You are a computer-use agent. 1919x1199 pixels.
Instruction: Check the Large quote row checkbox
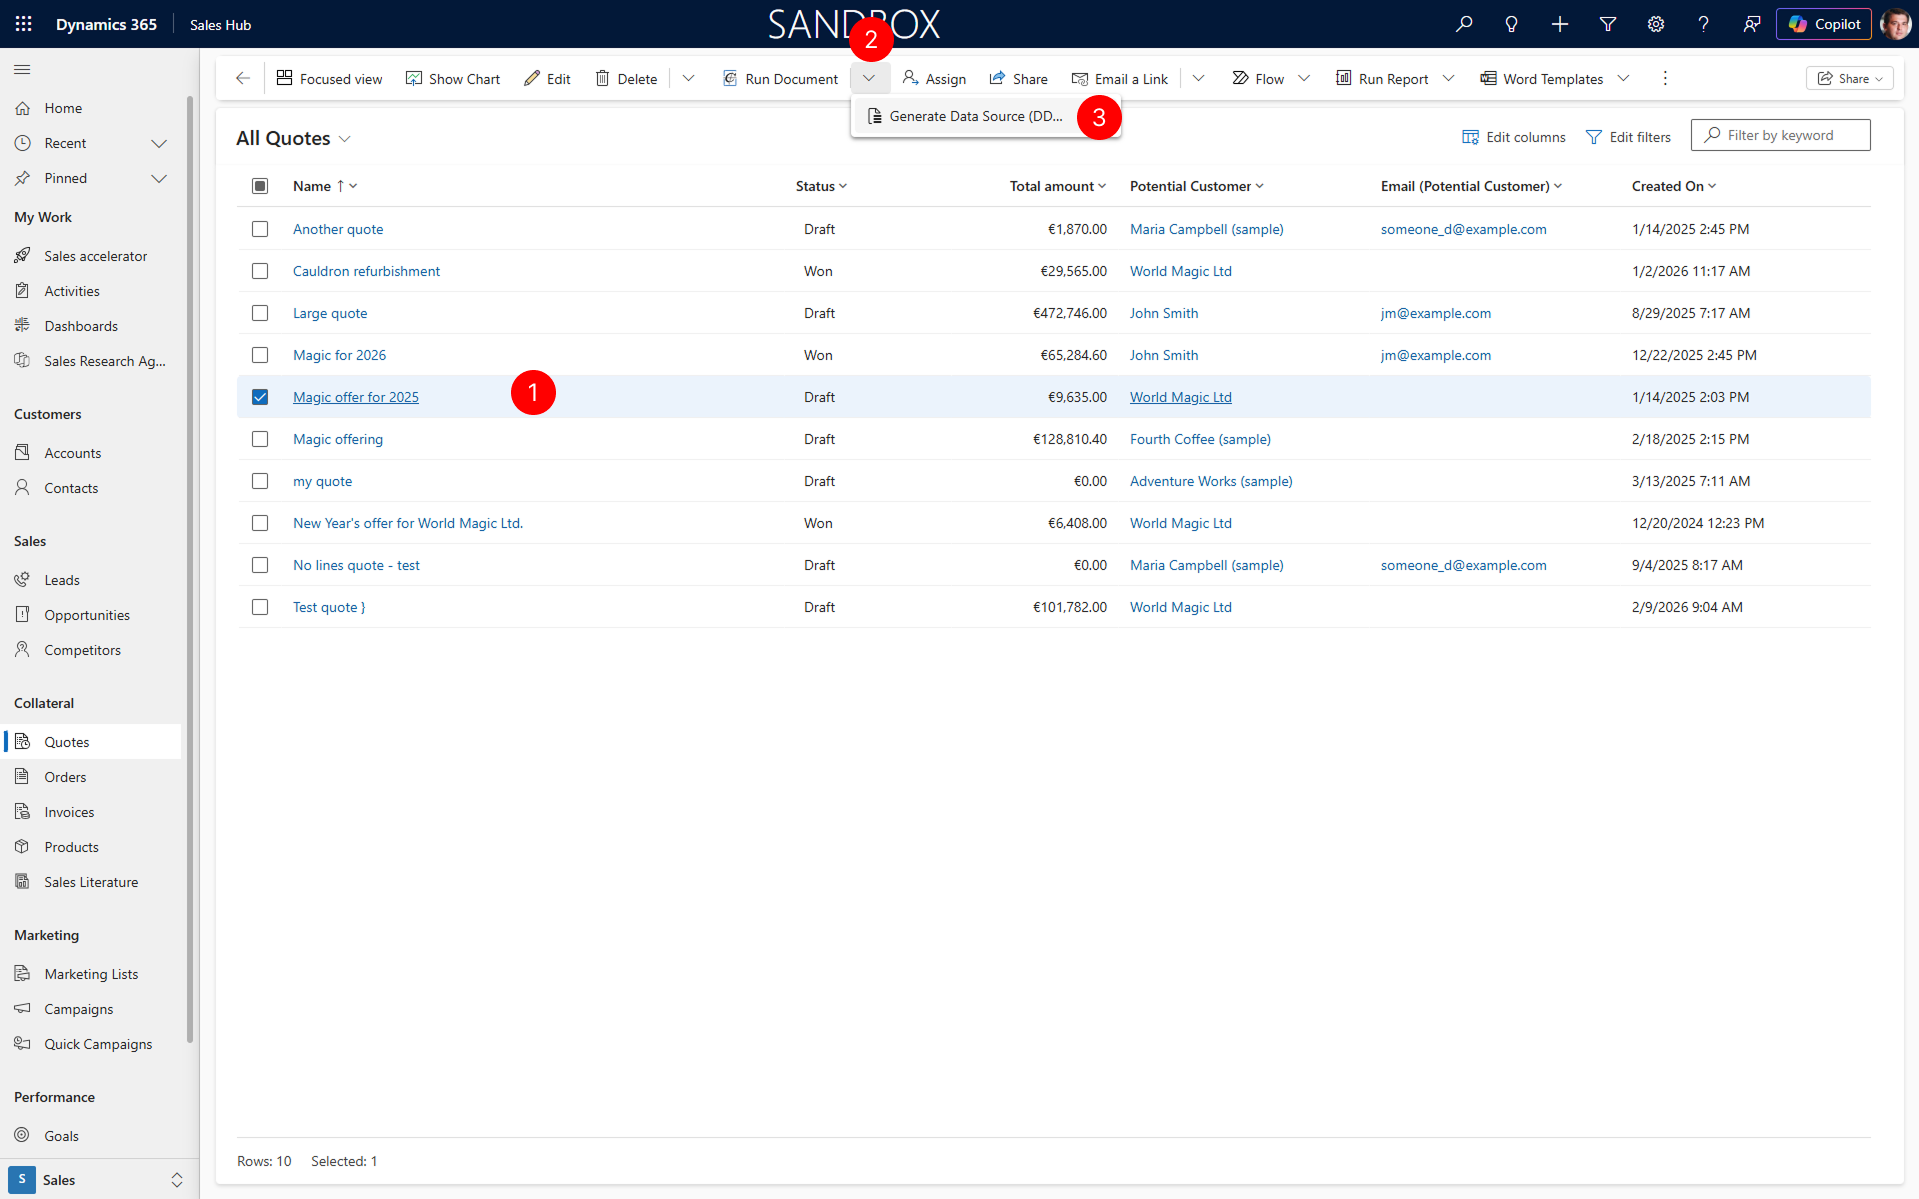(x=260, y=313)
